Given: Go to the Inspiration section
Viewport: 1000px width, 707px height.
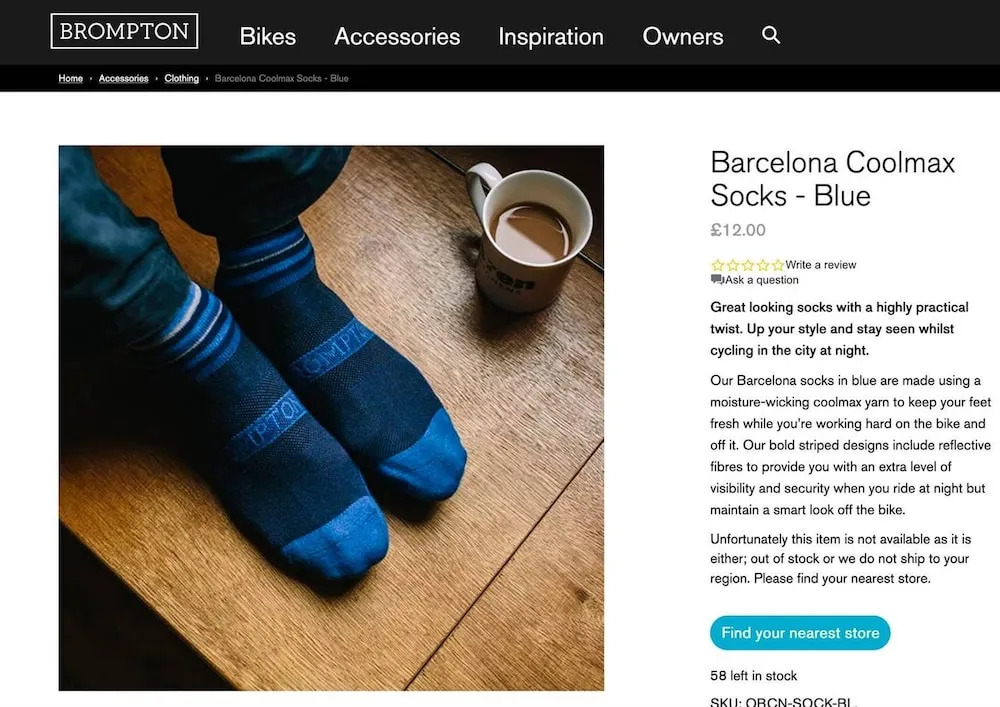Looking at the screenshot, I should 551,37.
